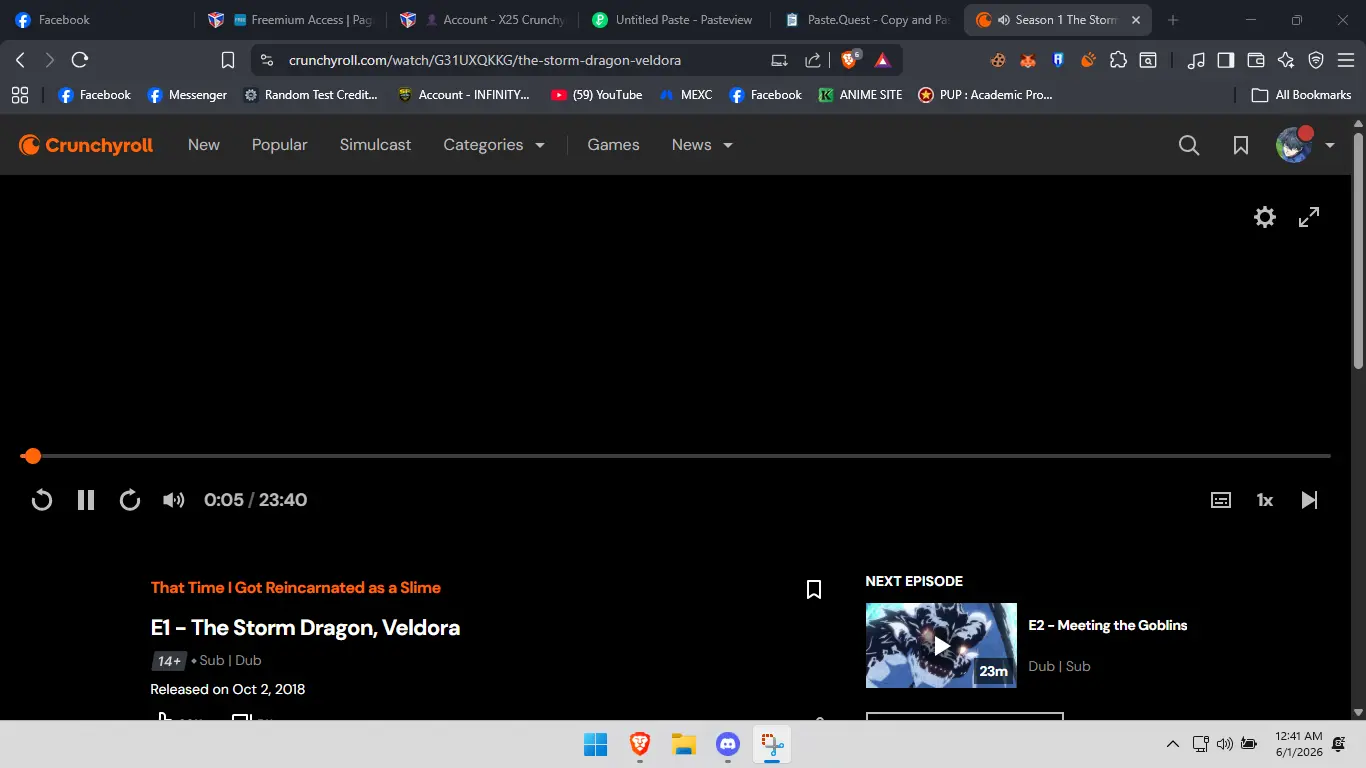Pause the video playback
The image size is (1366, 768).
click(86, 500)
